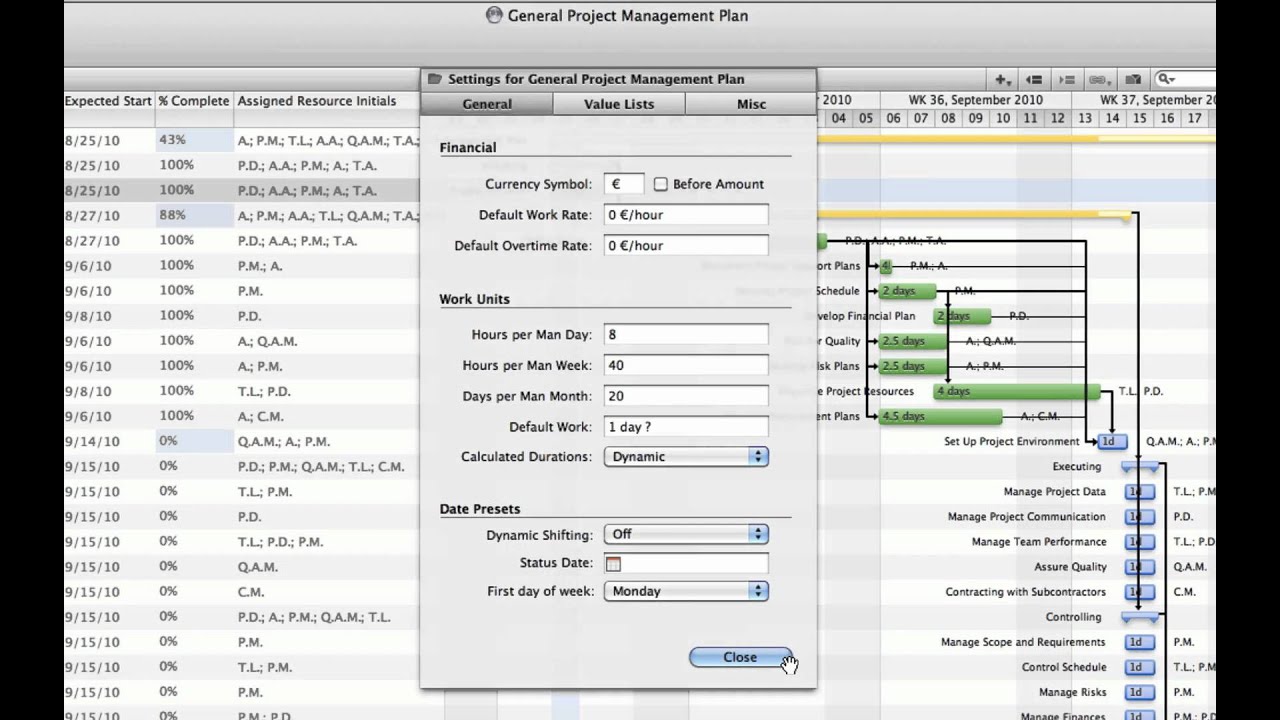This screenshot has height=720, width=1280.
Task: Click the document icon beside the window title
Action: (x=494, y=15)
